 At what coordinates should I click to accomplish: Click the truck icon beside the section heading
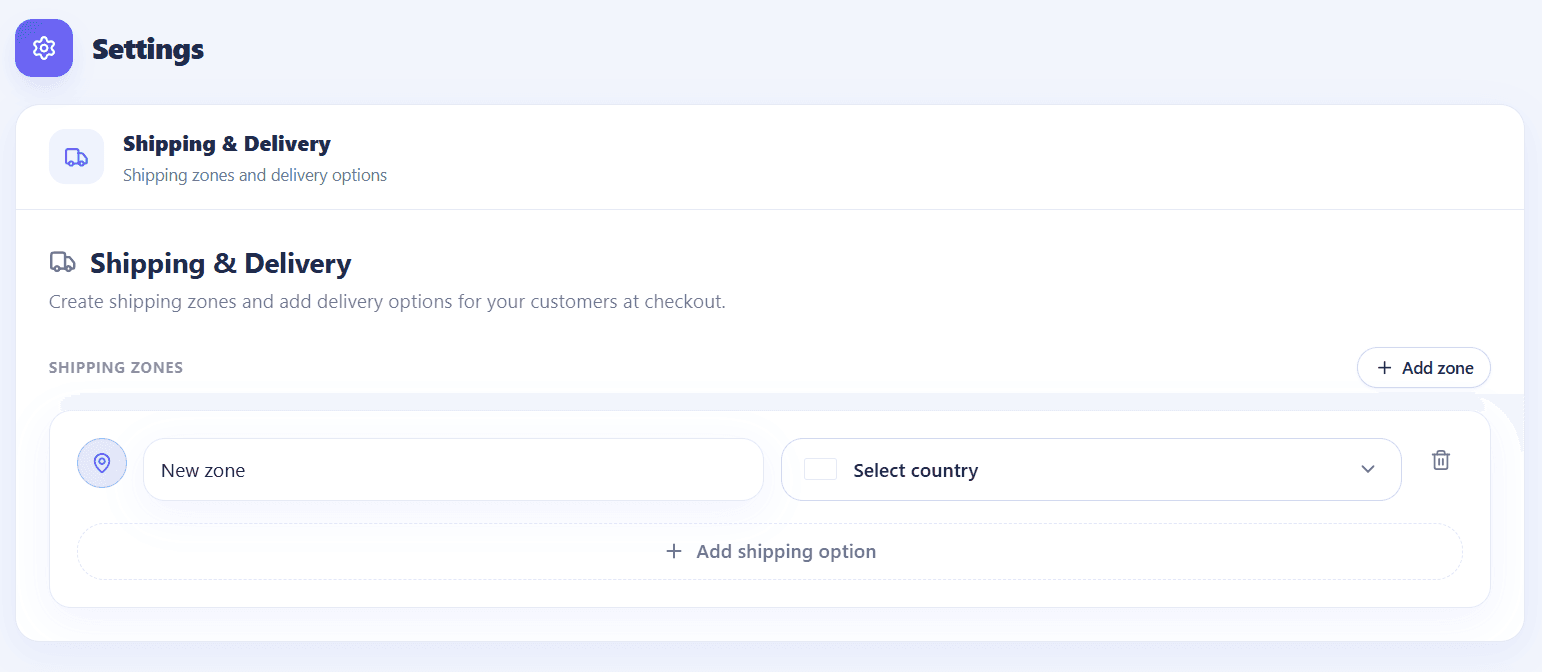click(63, 262)
